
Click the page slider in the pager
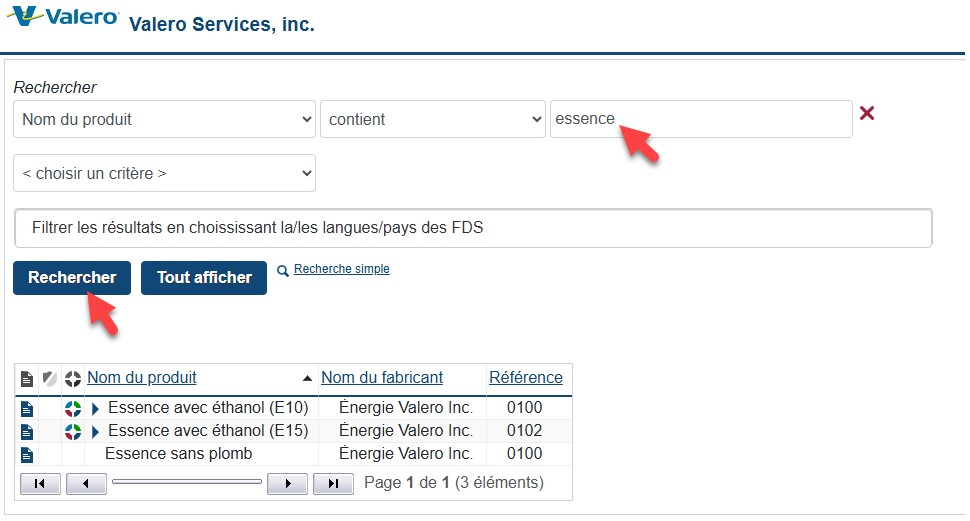click(x=186, y=483)
